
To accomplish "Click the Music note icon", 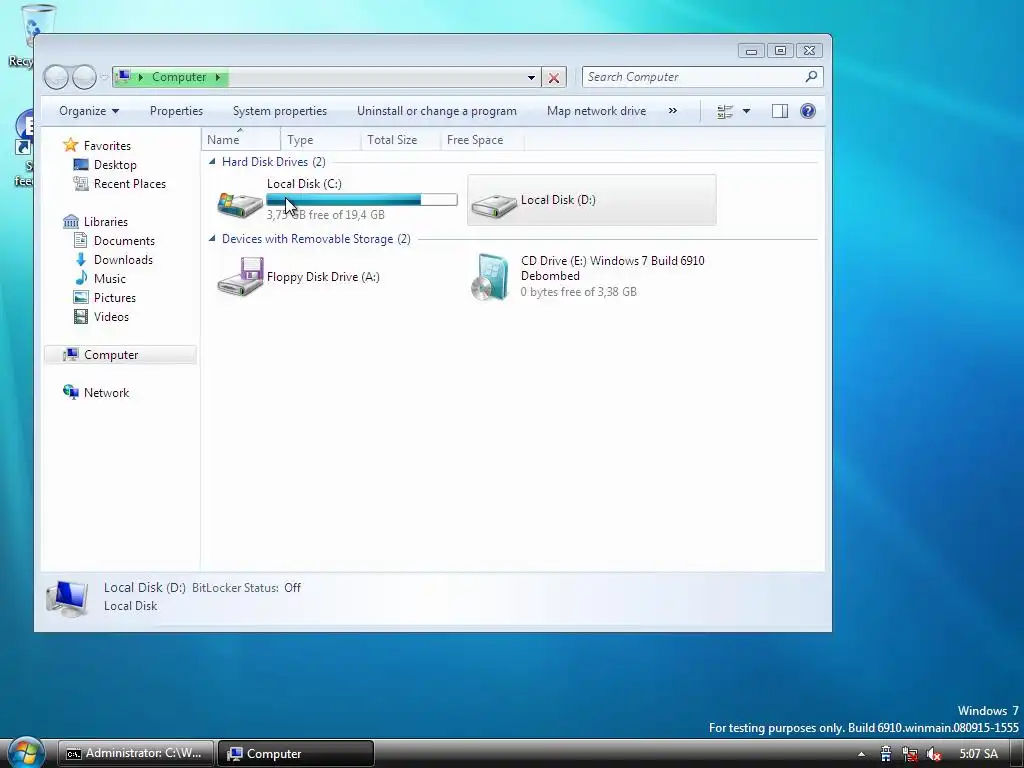I will pyautogui.click(x=81, y=278).
